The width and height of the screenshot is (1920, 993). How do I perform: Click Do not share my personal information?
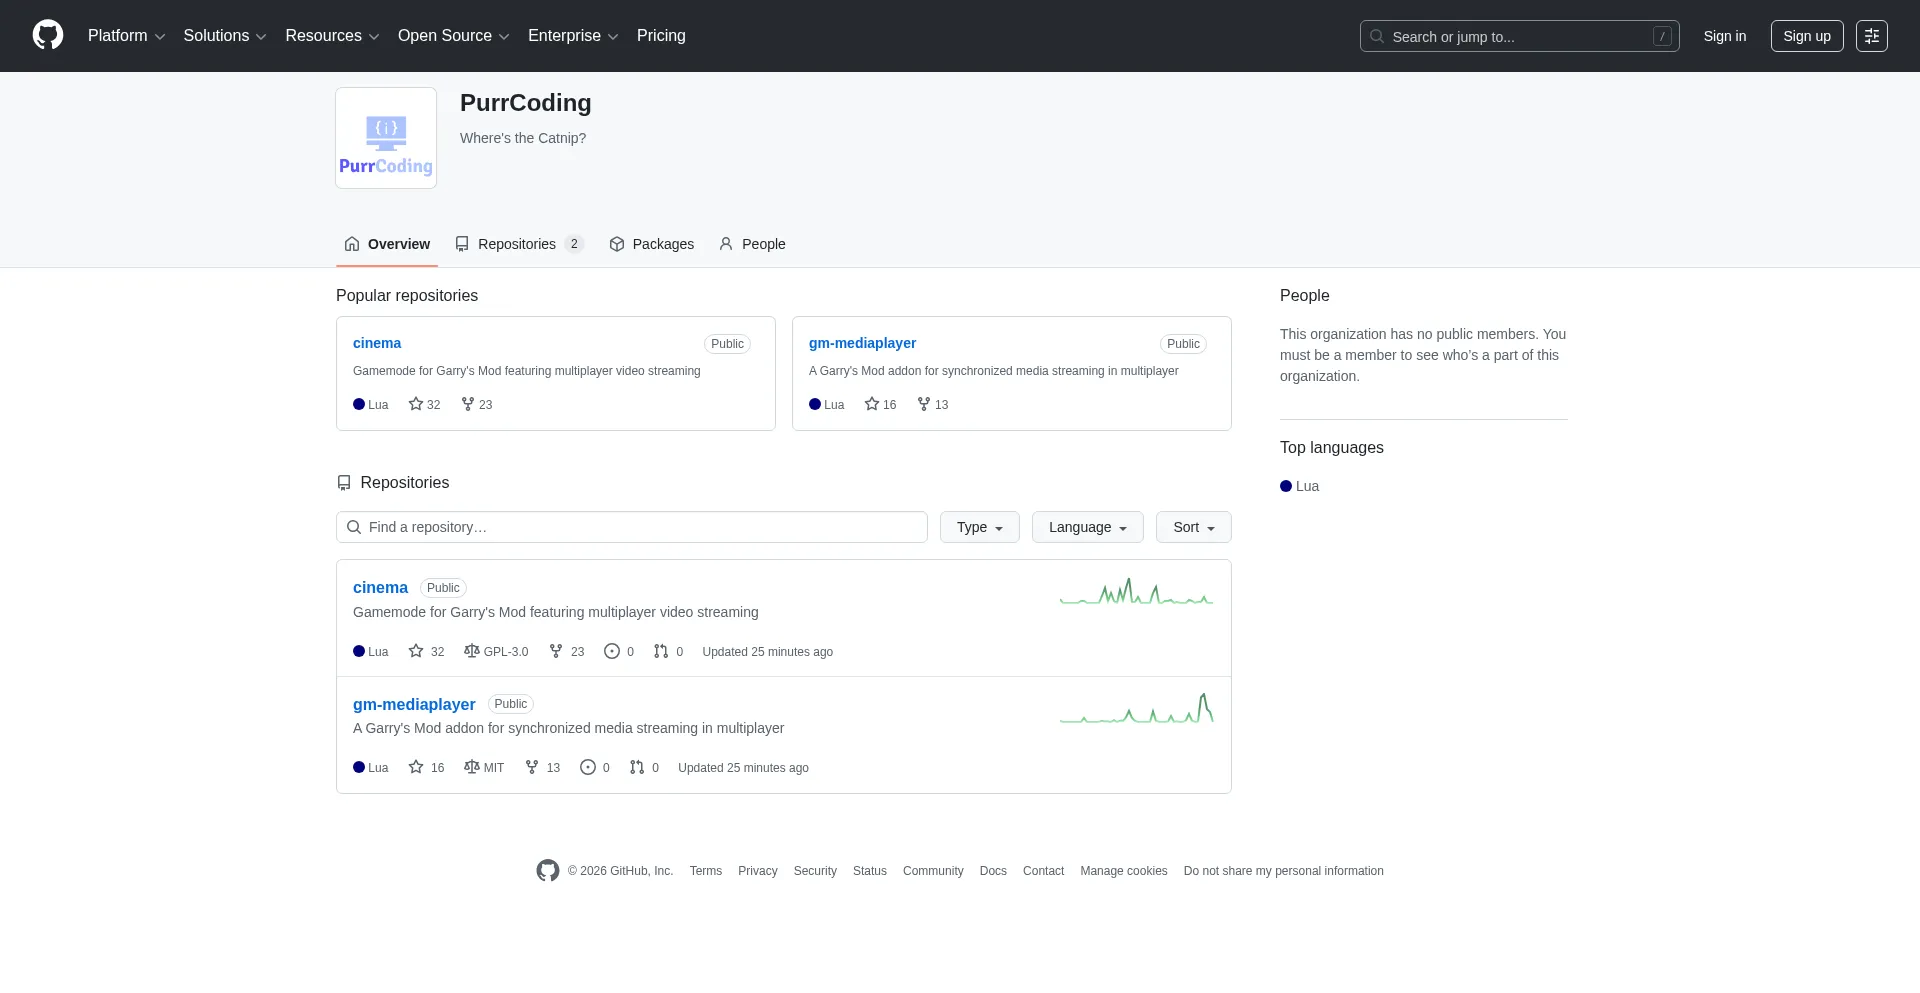click(x=1284, y=871)
